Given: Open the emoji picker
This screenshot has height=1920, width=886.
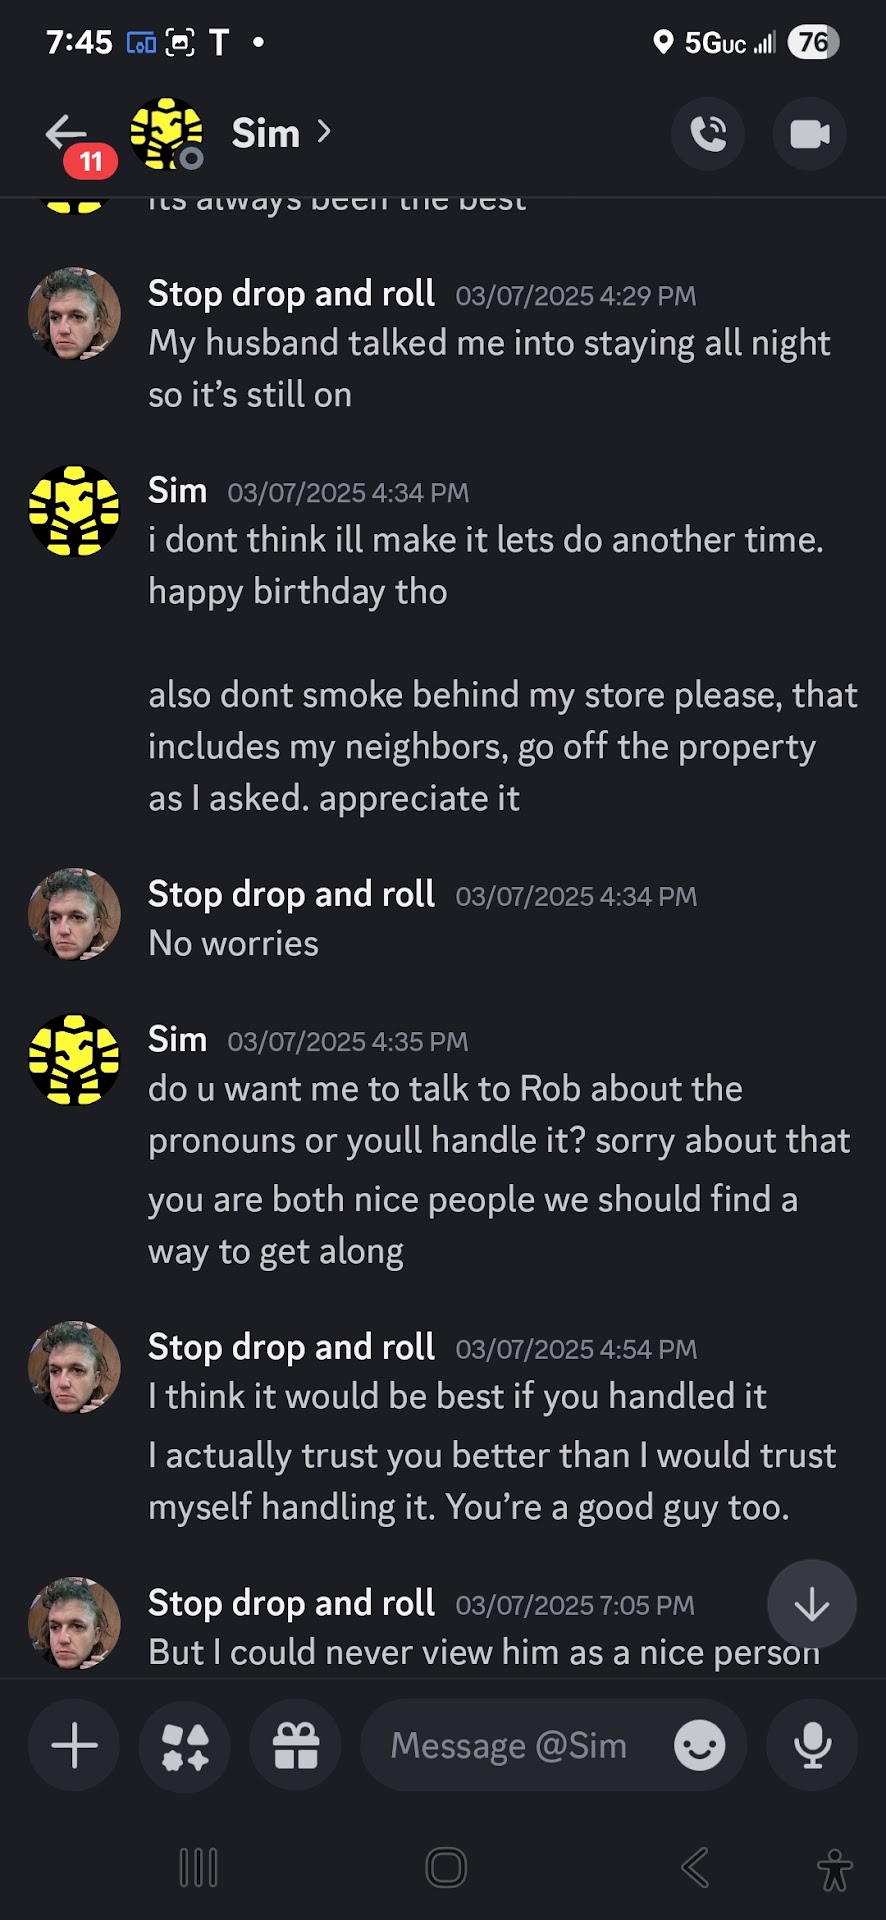Looking at the screenshot, I should [699, 1745].
